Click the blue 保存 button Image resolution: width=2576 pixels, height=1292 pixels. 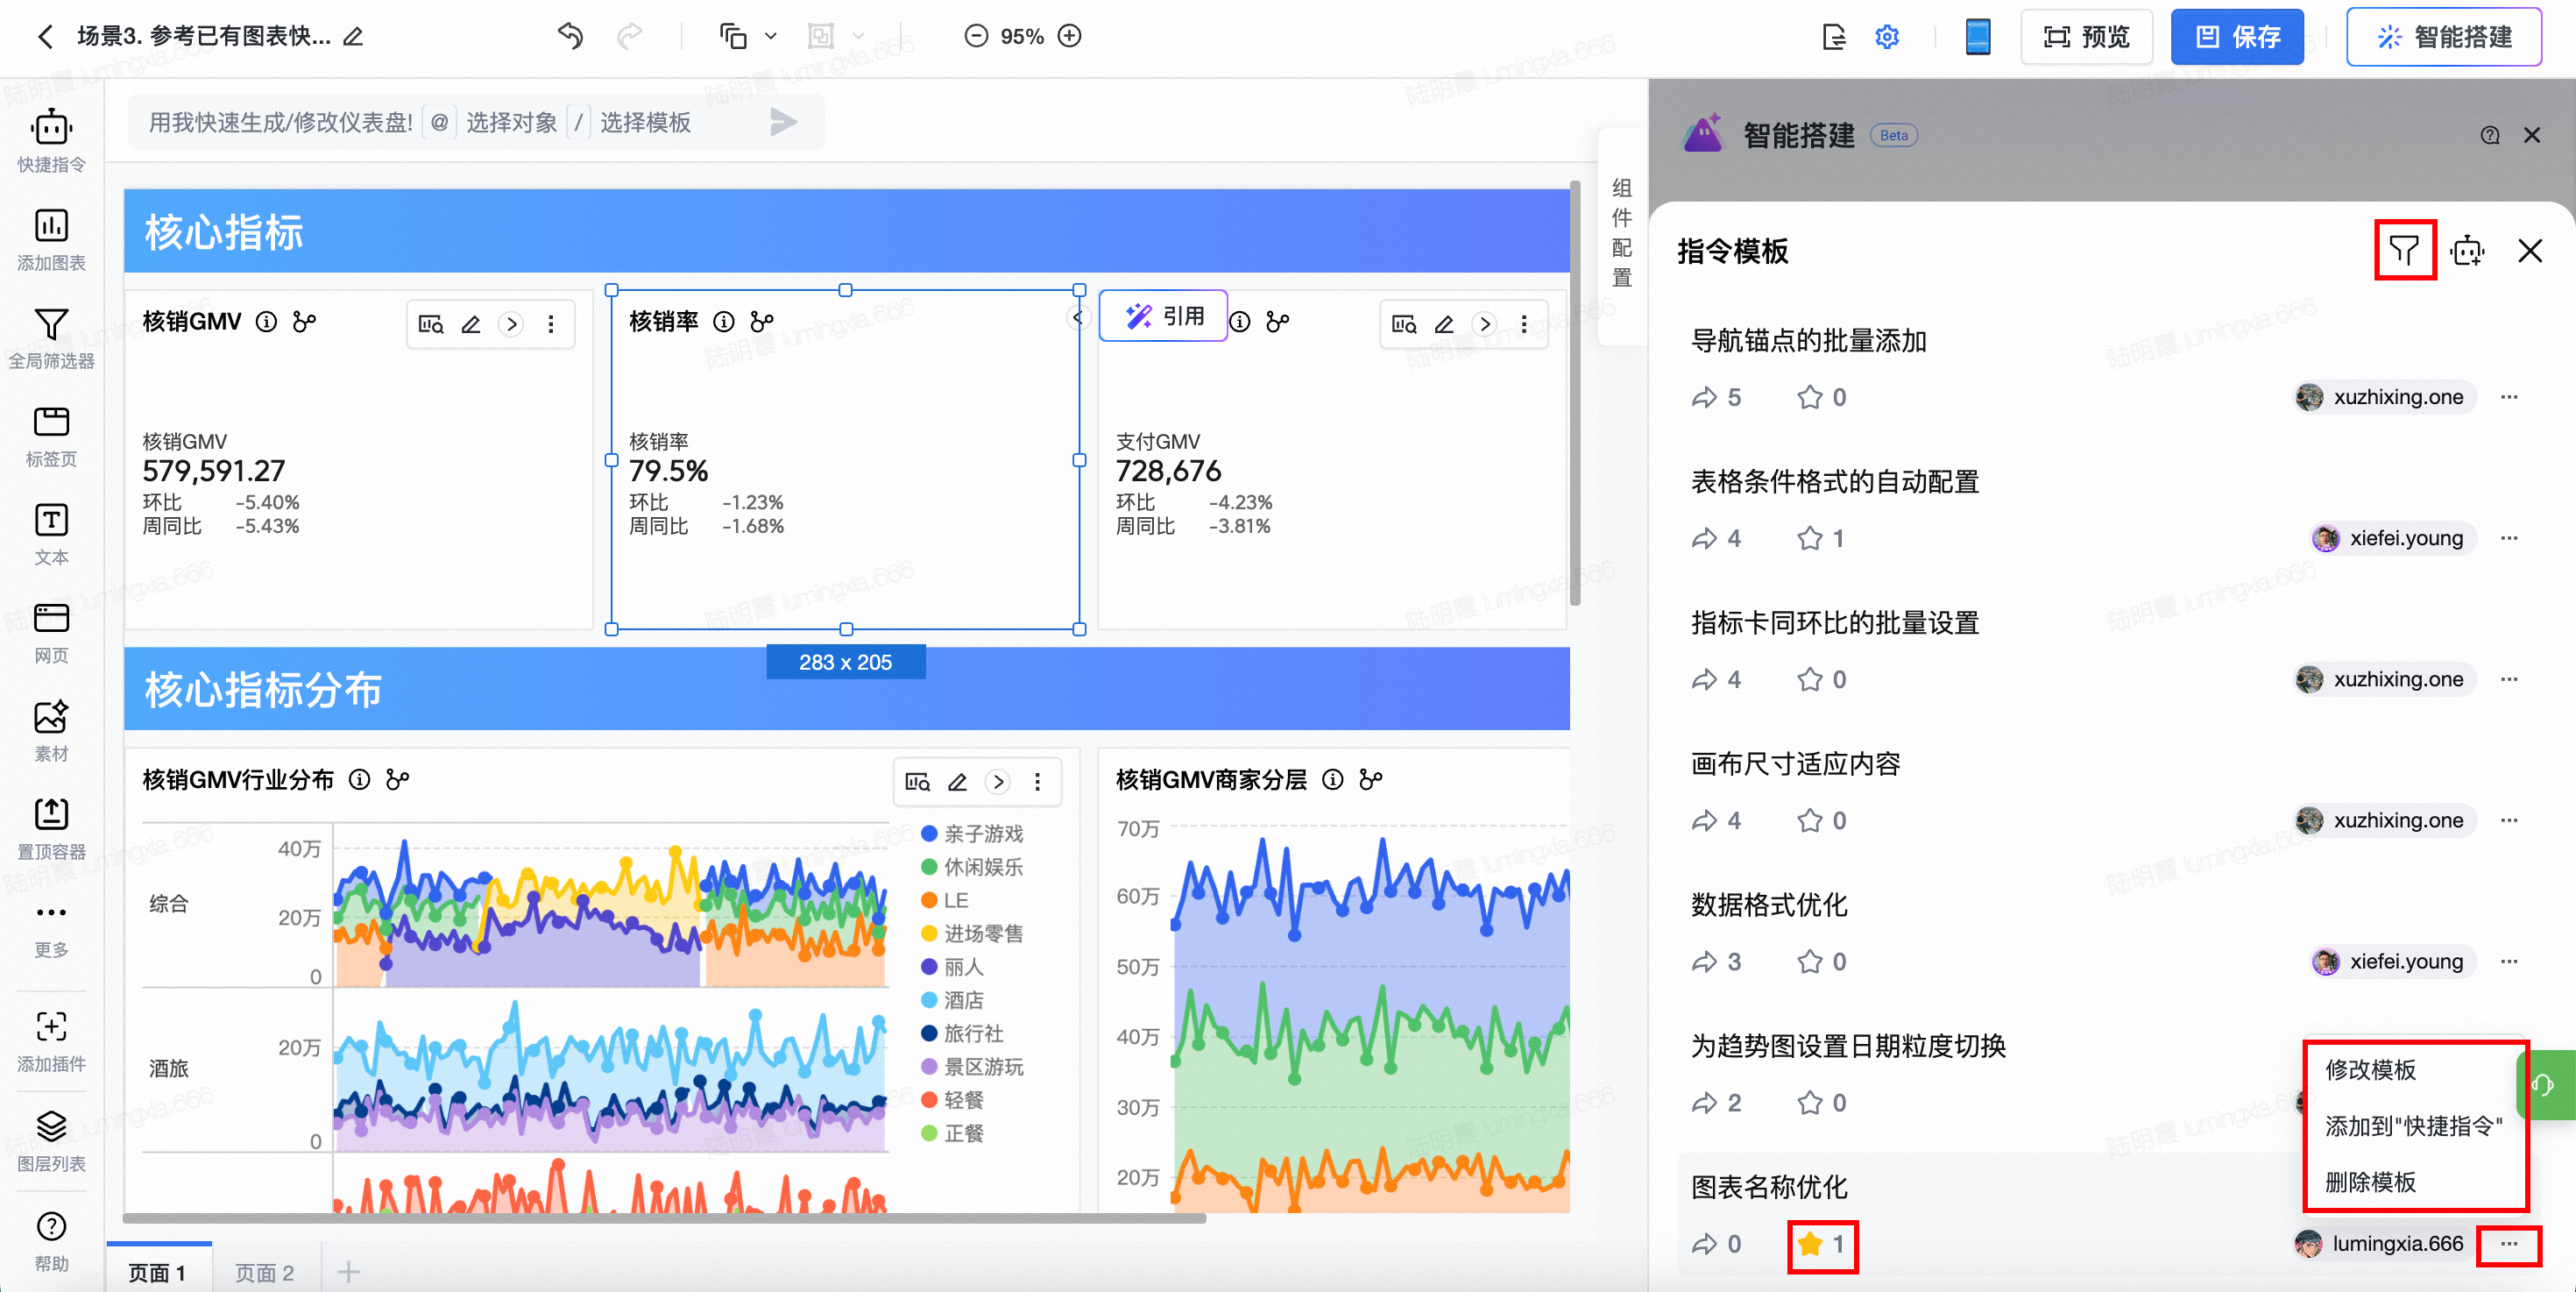point(2237,37)
